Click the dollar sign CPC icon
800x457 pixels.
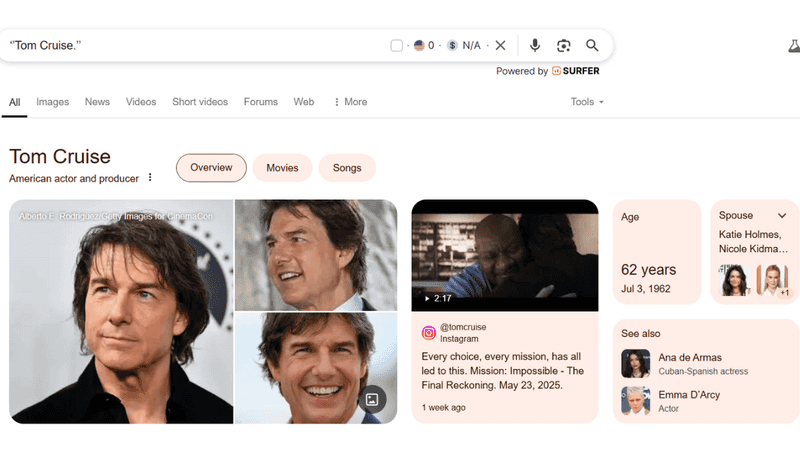[x=452, y=45]
